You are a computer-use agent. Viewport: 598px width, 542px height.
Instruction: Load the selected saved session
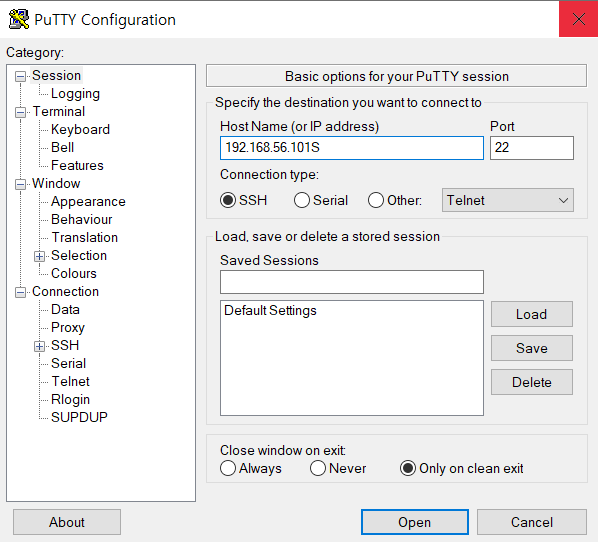pyautogui.click(x=532, y=314)
